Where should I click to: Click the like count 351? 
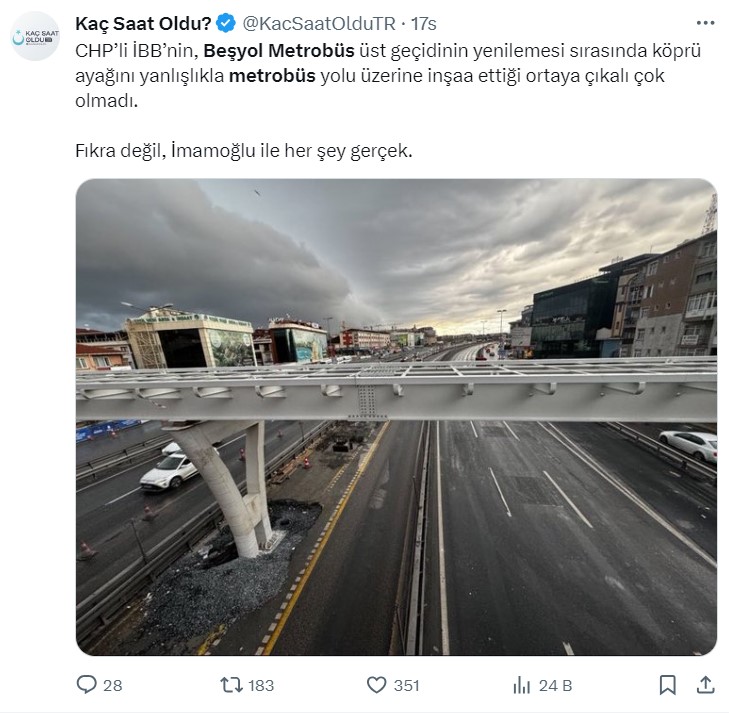click(x=406, y=686)
